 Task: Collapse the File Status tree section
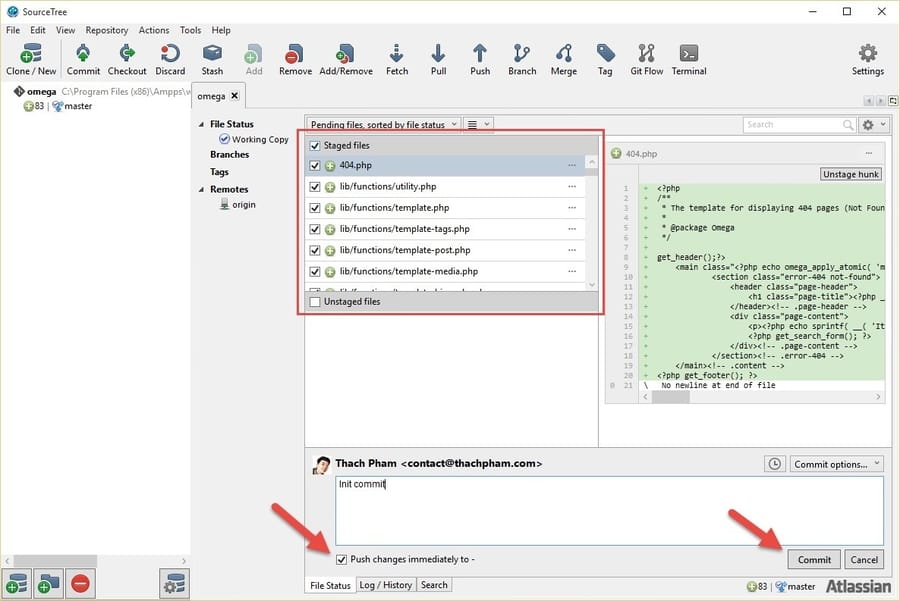tap(201, 124)
